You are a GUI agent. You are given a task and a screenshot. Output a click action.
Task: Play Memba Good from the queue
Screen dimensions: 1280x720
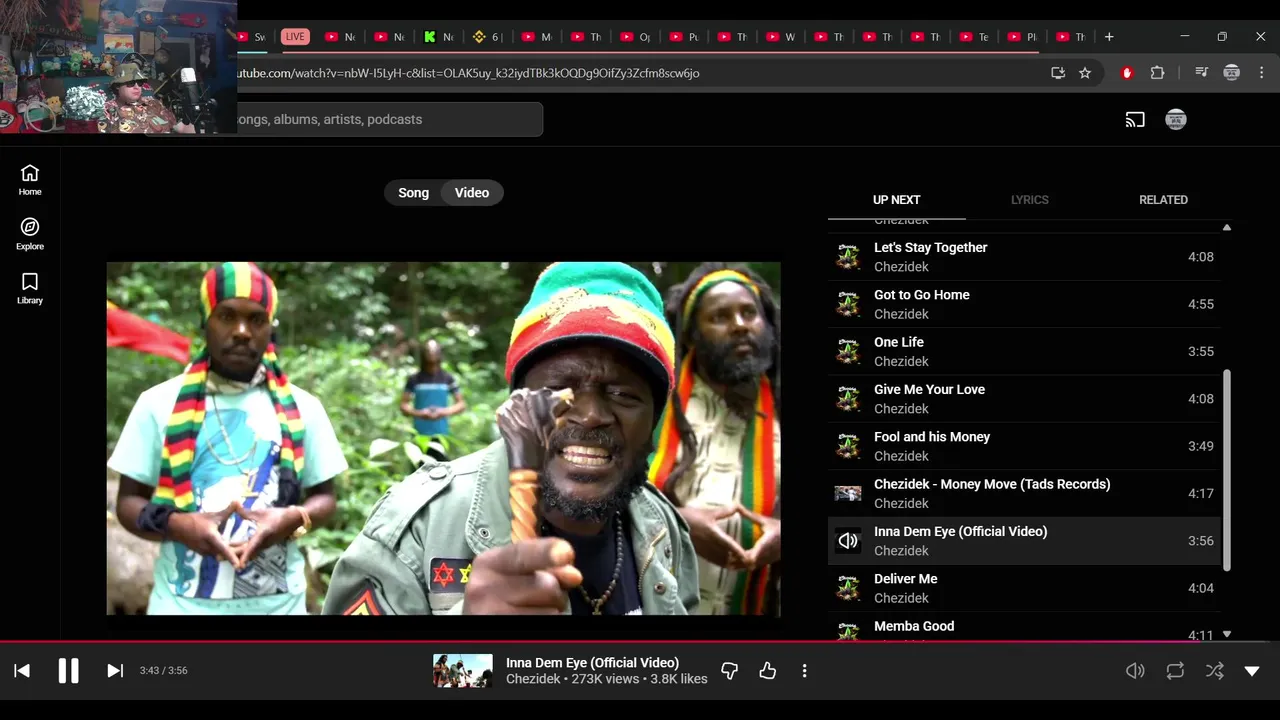click(1024, 628)
